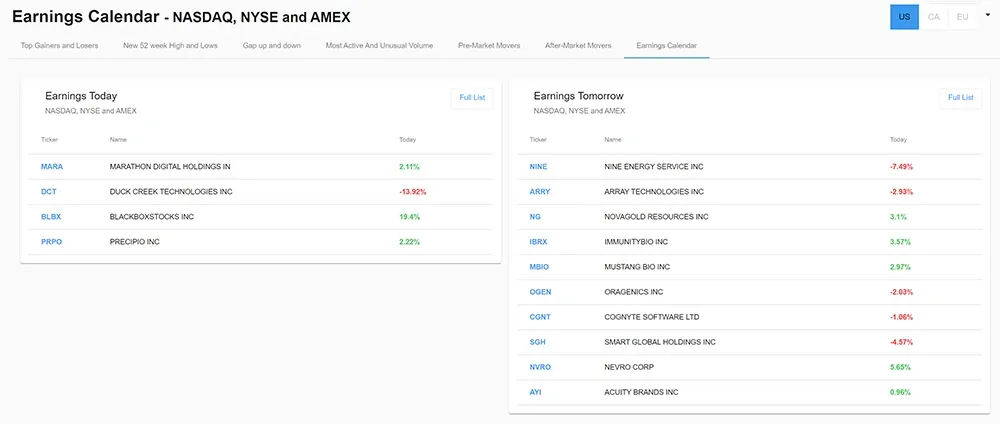Open ARRY ticker link
This screenshot has width=1000, height=424.
click(540, 191)
